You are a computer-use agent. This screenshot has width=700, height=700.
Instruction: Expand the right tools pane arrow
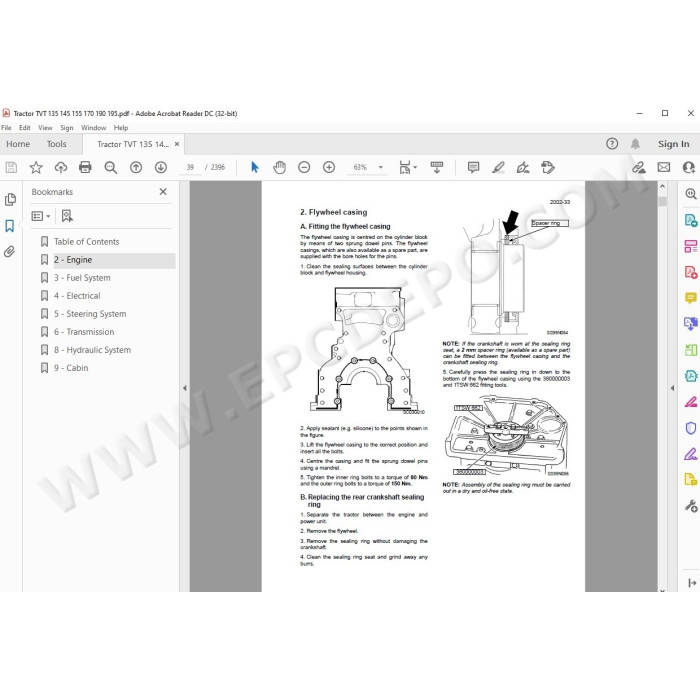[x=672, y=388]
